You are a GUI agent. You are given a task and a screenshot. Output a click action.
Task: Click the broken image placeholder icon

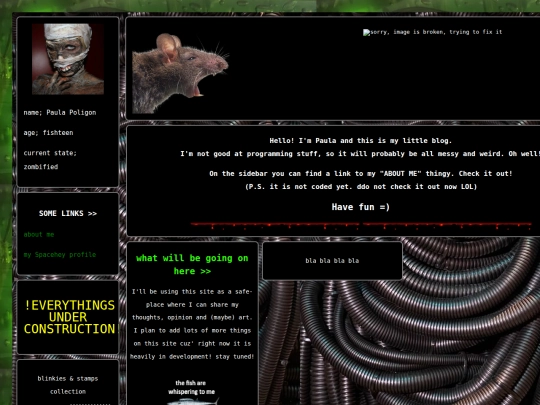tap(366, 32)
